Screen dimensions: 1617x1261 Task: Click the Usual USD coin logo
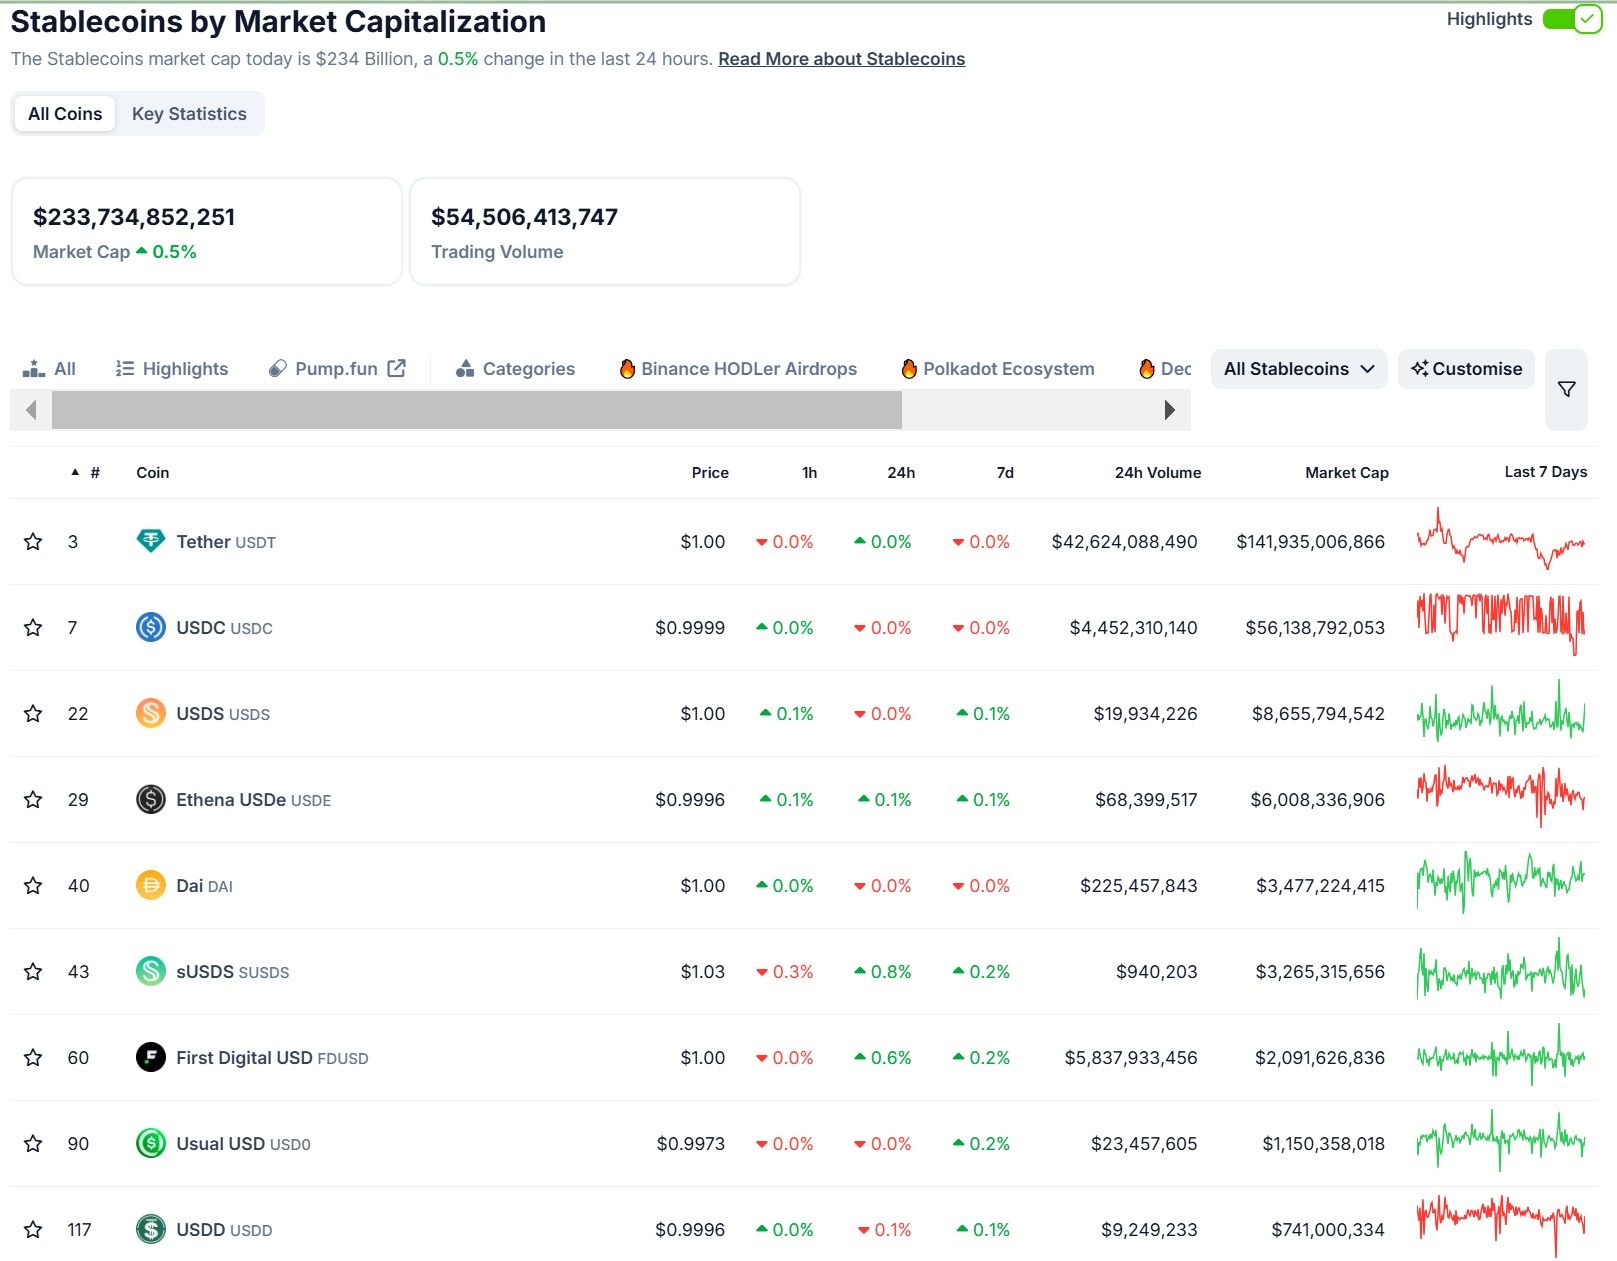pos(151,1143)
